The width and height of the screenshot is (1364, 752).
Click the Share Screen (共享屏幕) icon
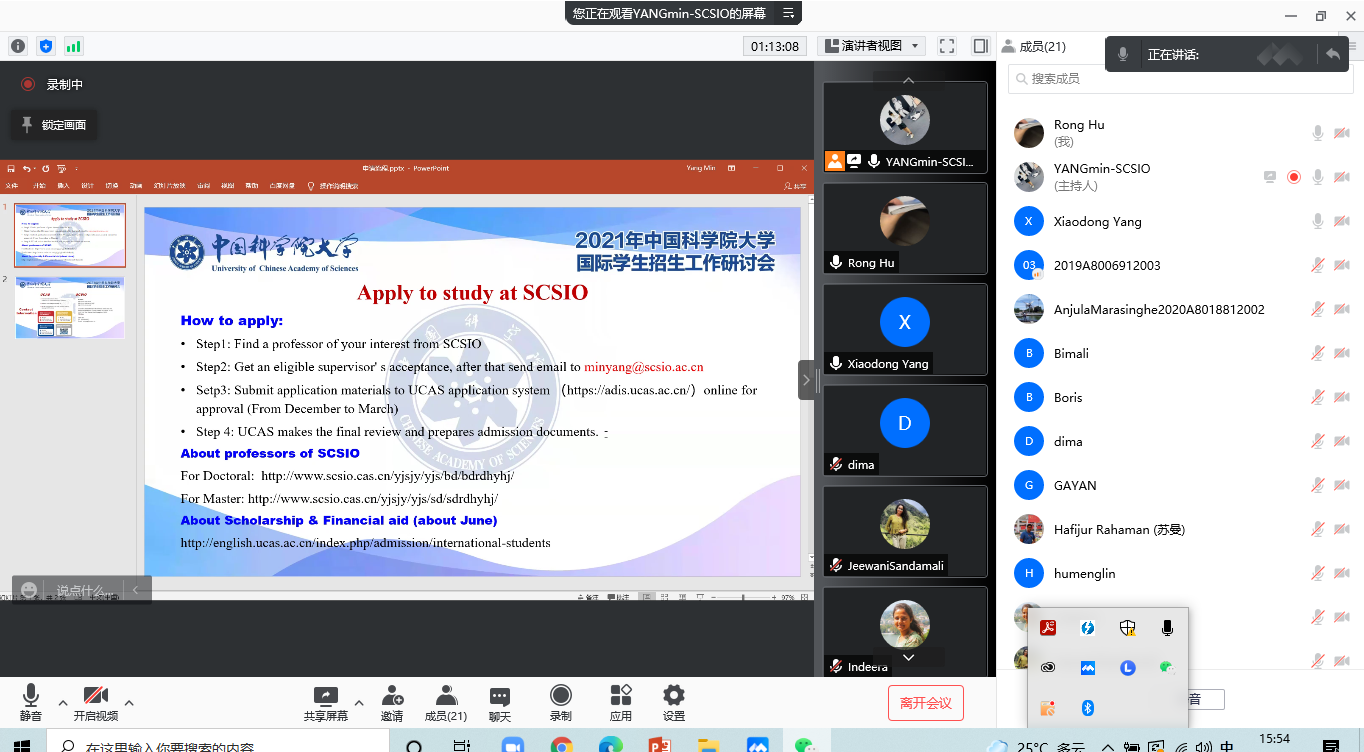click(326, 703)
